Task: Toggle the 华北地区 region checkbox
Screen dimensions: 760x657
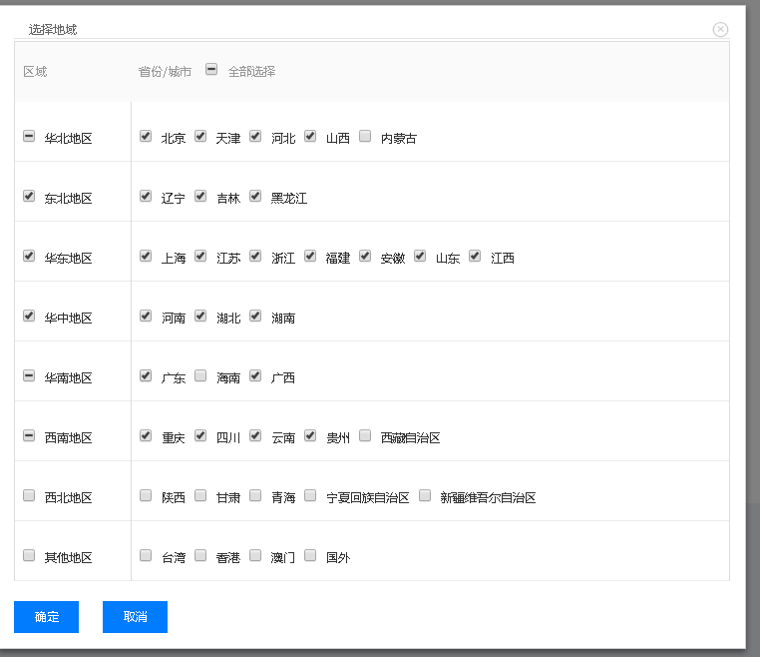Action: tap(29, 137)
